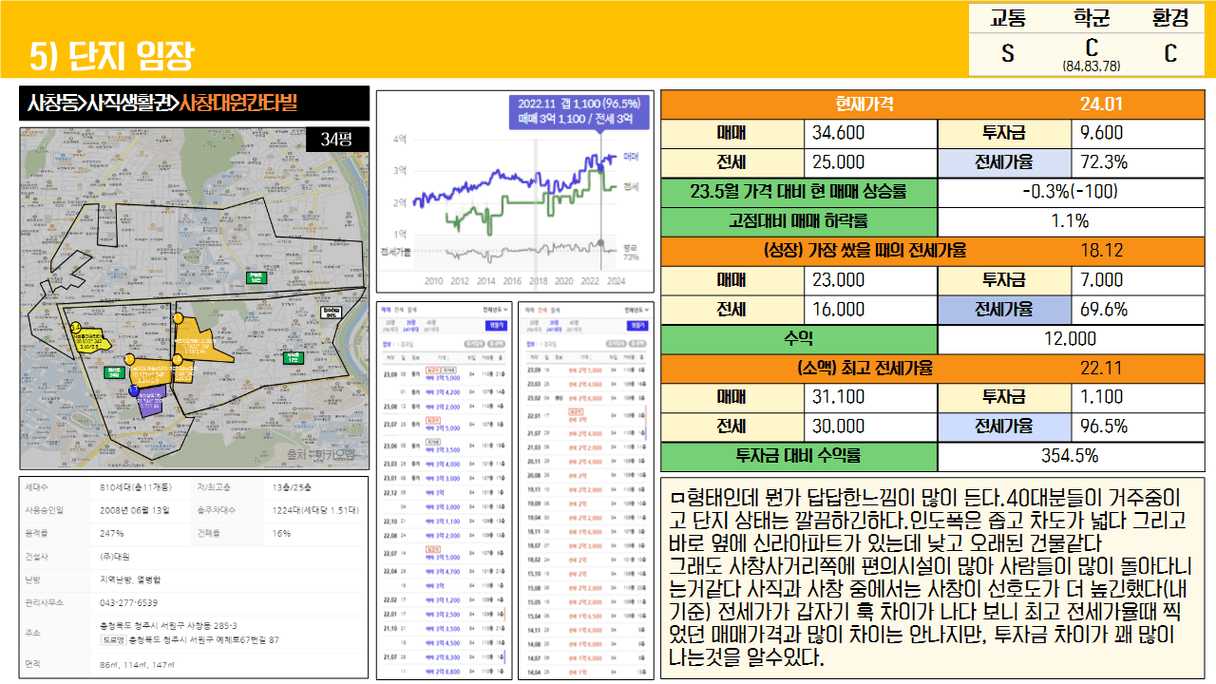This screenshot has height=684, width=1216.
Task: Select the red 전세 tab in second transactions panel
Action: point(541,311)
